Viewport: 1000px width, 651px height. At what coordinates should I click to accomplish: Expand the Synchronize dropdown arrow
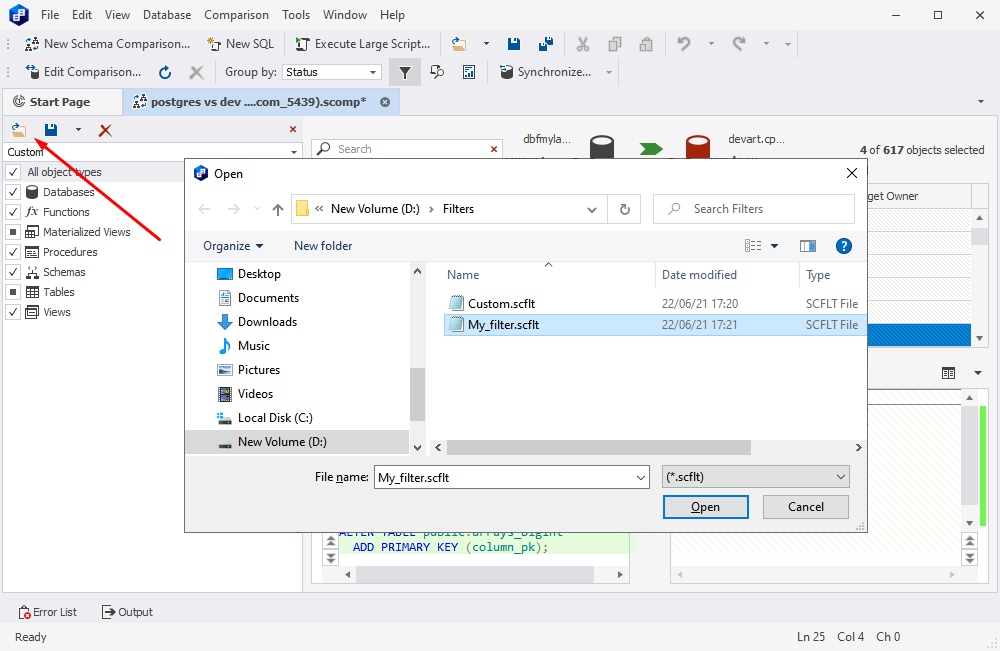(x=608, y=72)
